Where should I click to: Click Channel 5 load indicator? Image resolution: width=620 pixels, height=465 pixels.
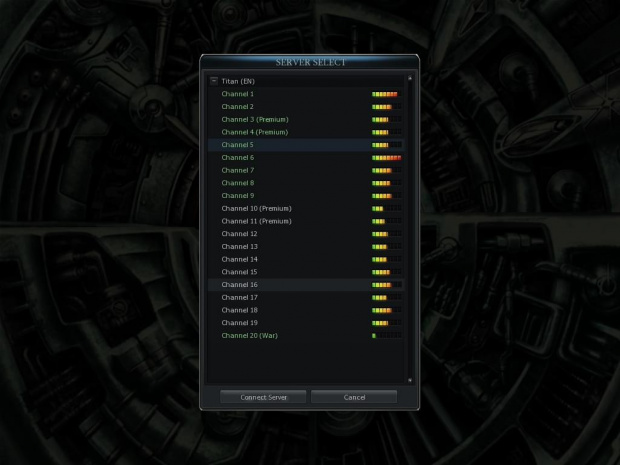click(x=387, y=145)
